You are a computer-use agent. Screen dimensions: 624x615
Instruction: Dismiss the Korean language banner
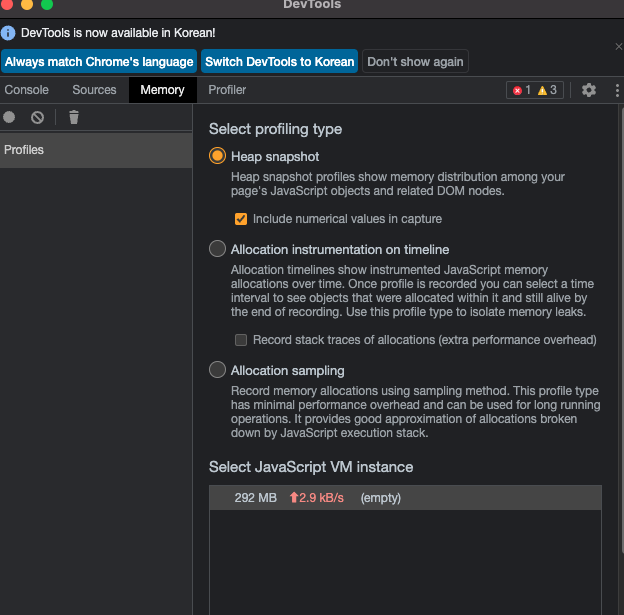click(618, 47)
